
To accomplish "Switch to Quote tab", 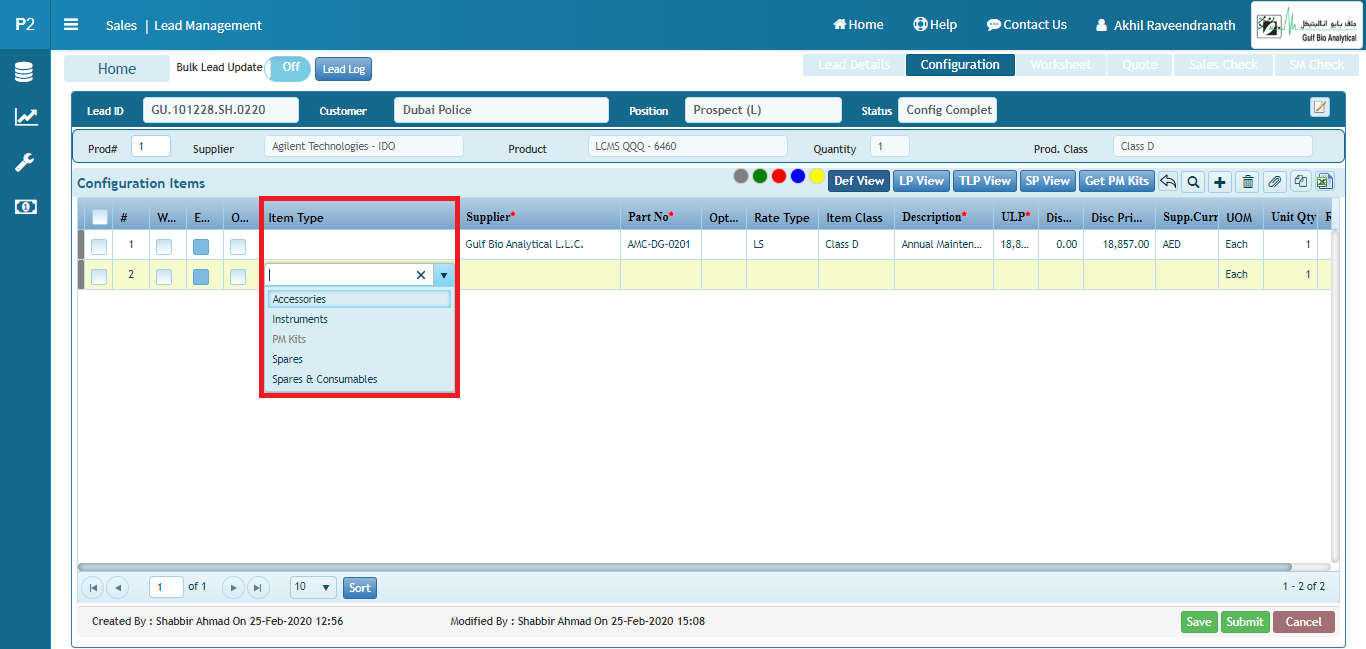I will pos(1140,65).
